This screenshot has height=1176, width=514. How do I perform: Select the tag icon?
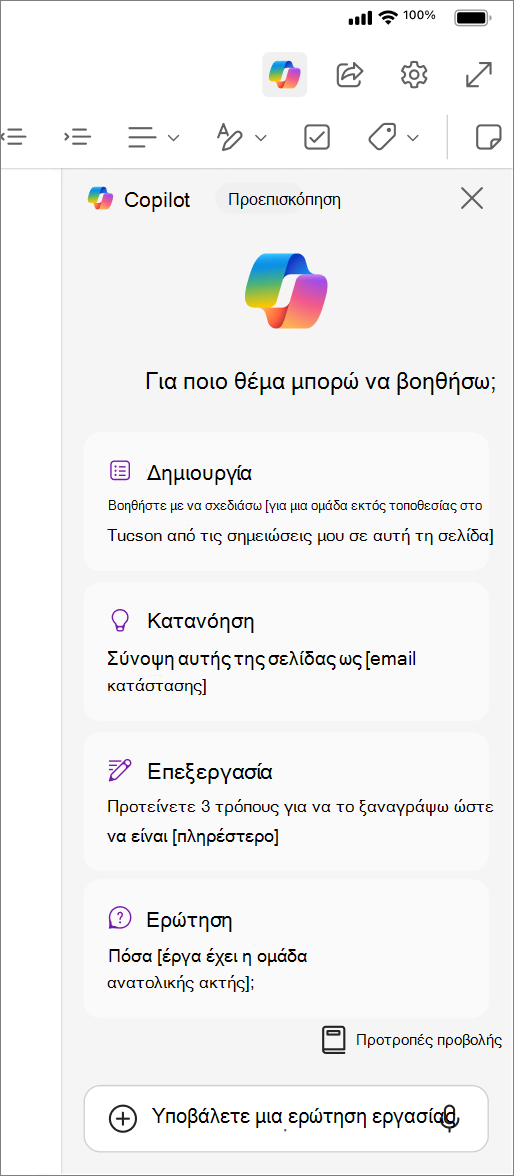[x=383, y=137]
